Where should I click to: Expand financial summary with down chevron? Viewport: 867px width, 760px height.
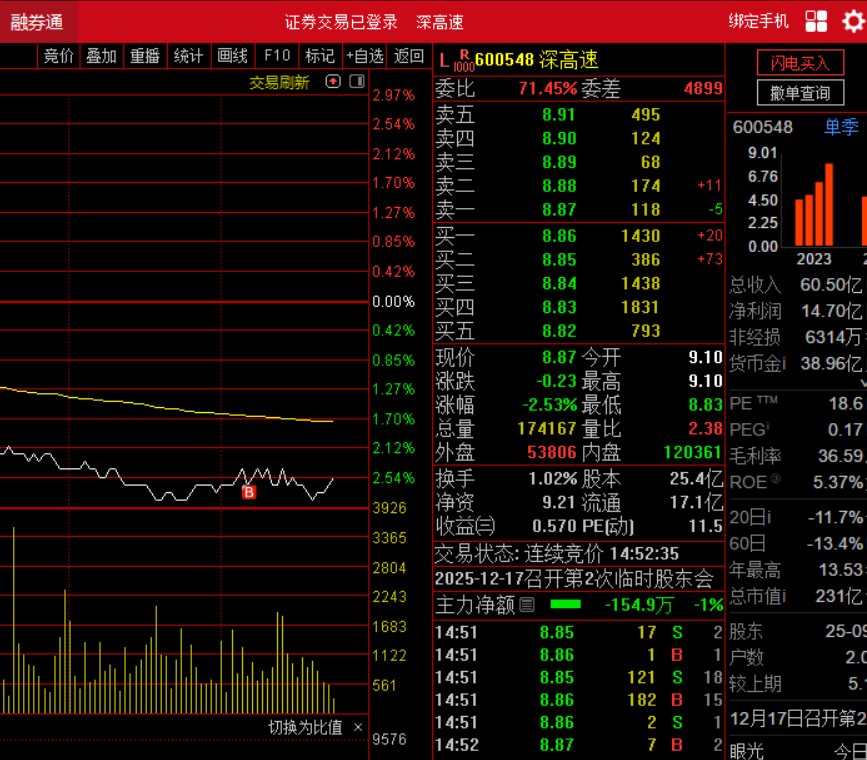point(863,383)
